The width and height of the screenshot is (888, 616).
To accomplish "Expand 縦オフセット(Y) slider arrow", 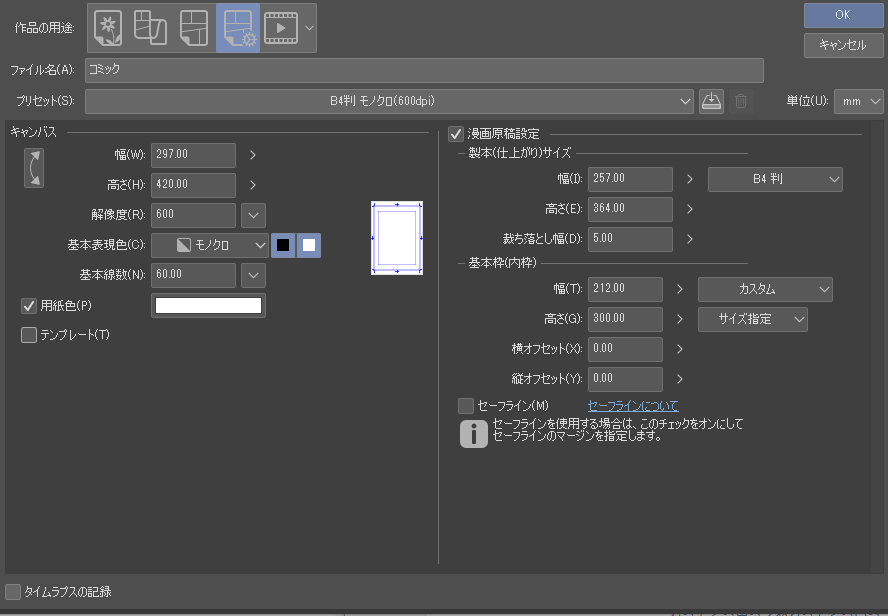I will pos(680,379).
